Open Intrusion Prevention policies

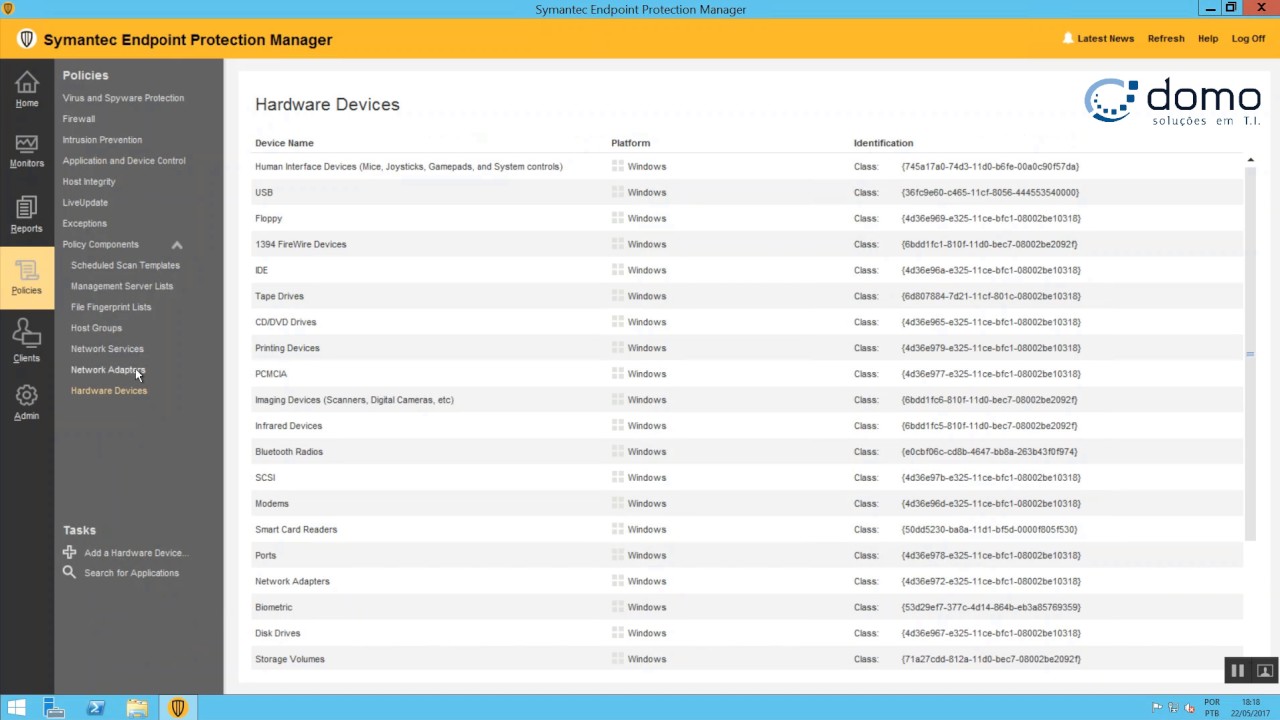coord(102,140)
